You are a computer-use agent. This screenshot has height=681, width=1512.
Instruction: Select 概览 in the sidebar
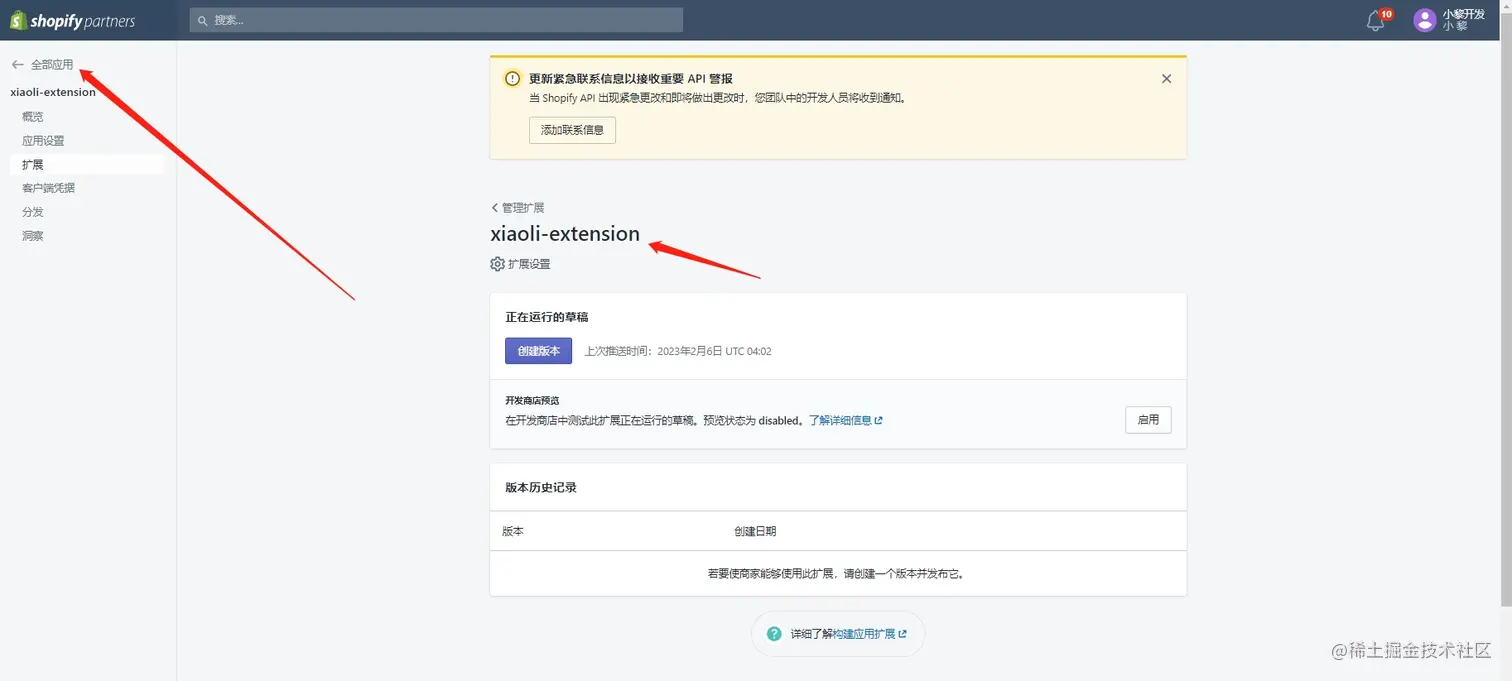32,115
